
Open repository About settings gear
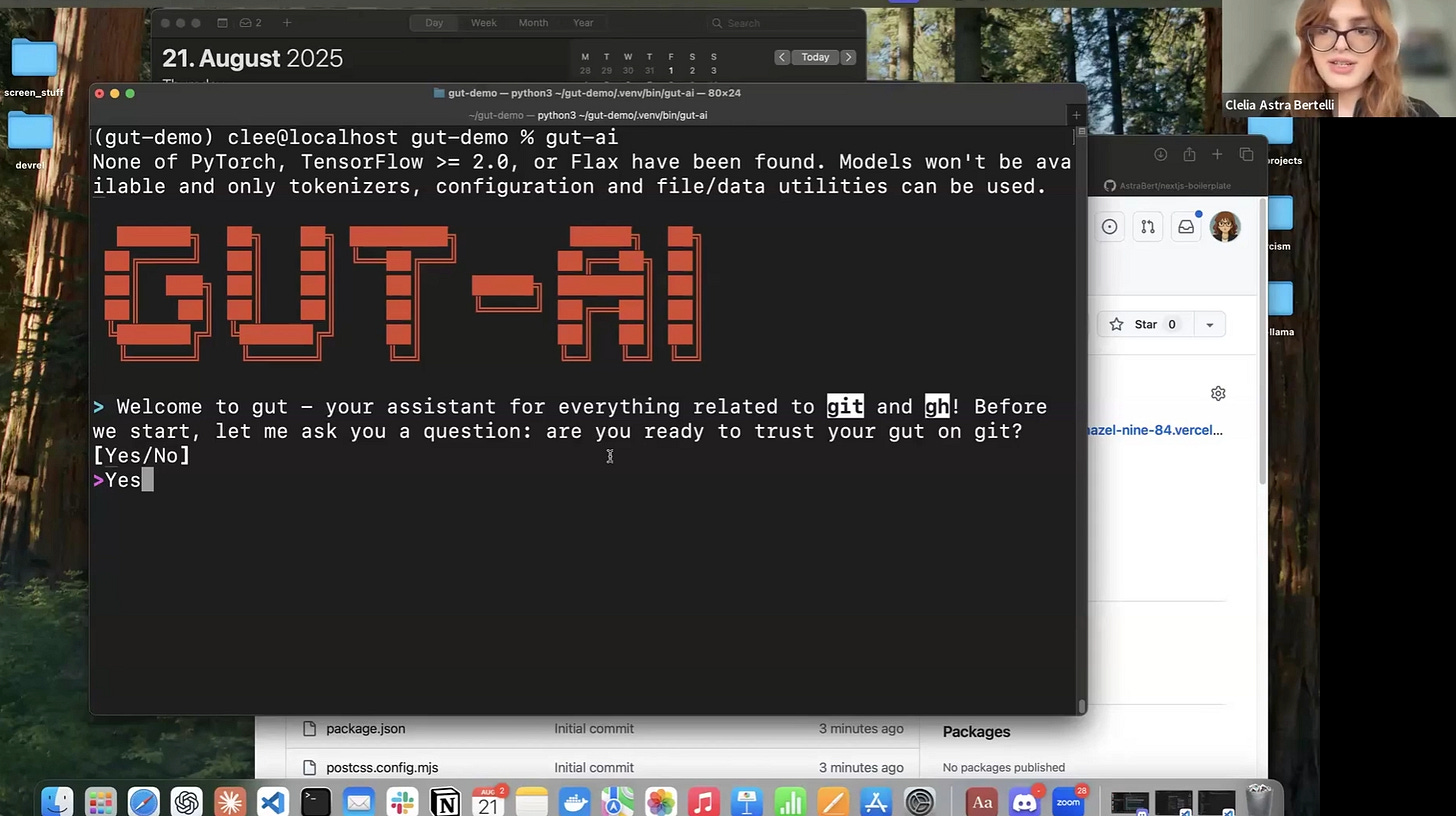coord(1218,393)
